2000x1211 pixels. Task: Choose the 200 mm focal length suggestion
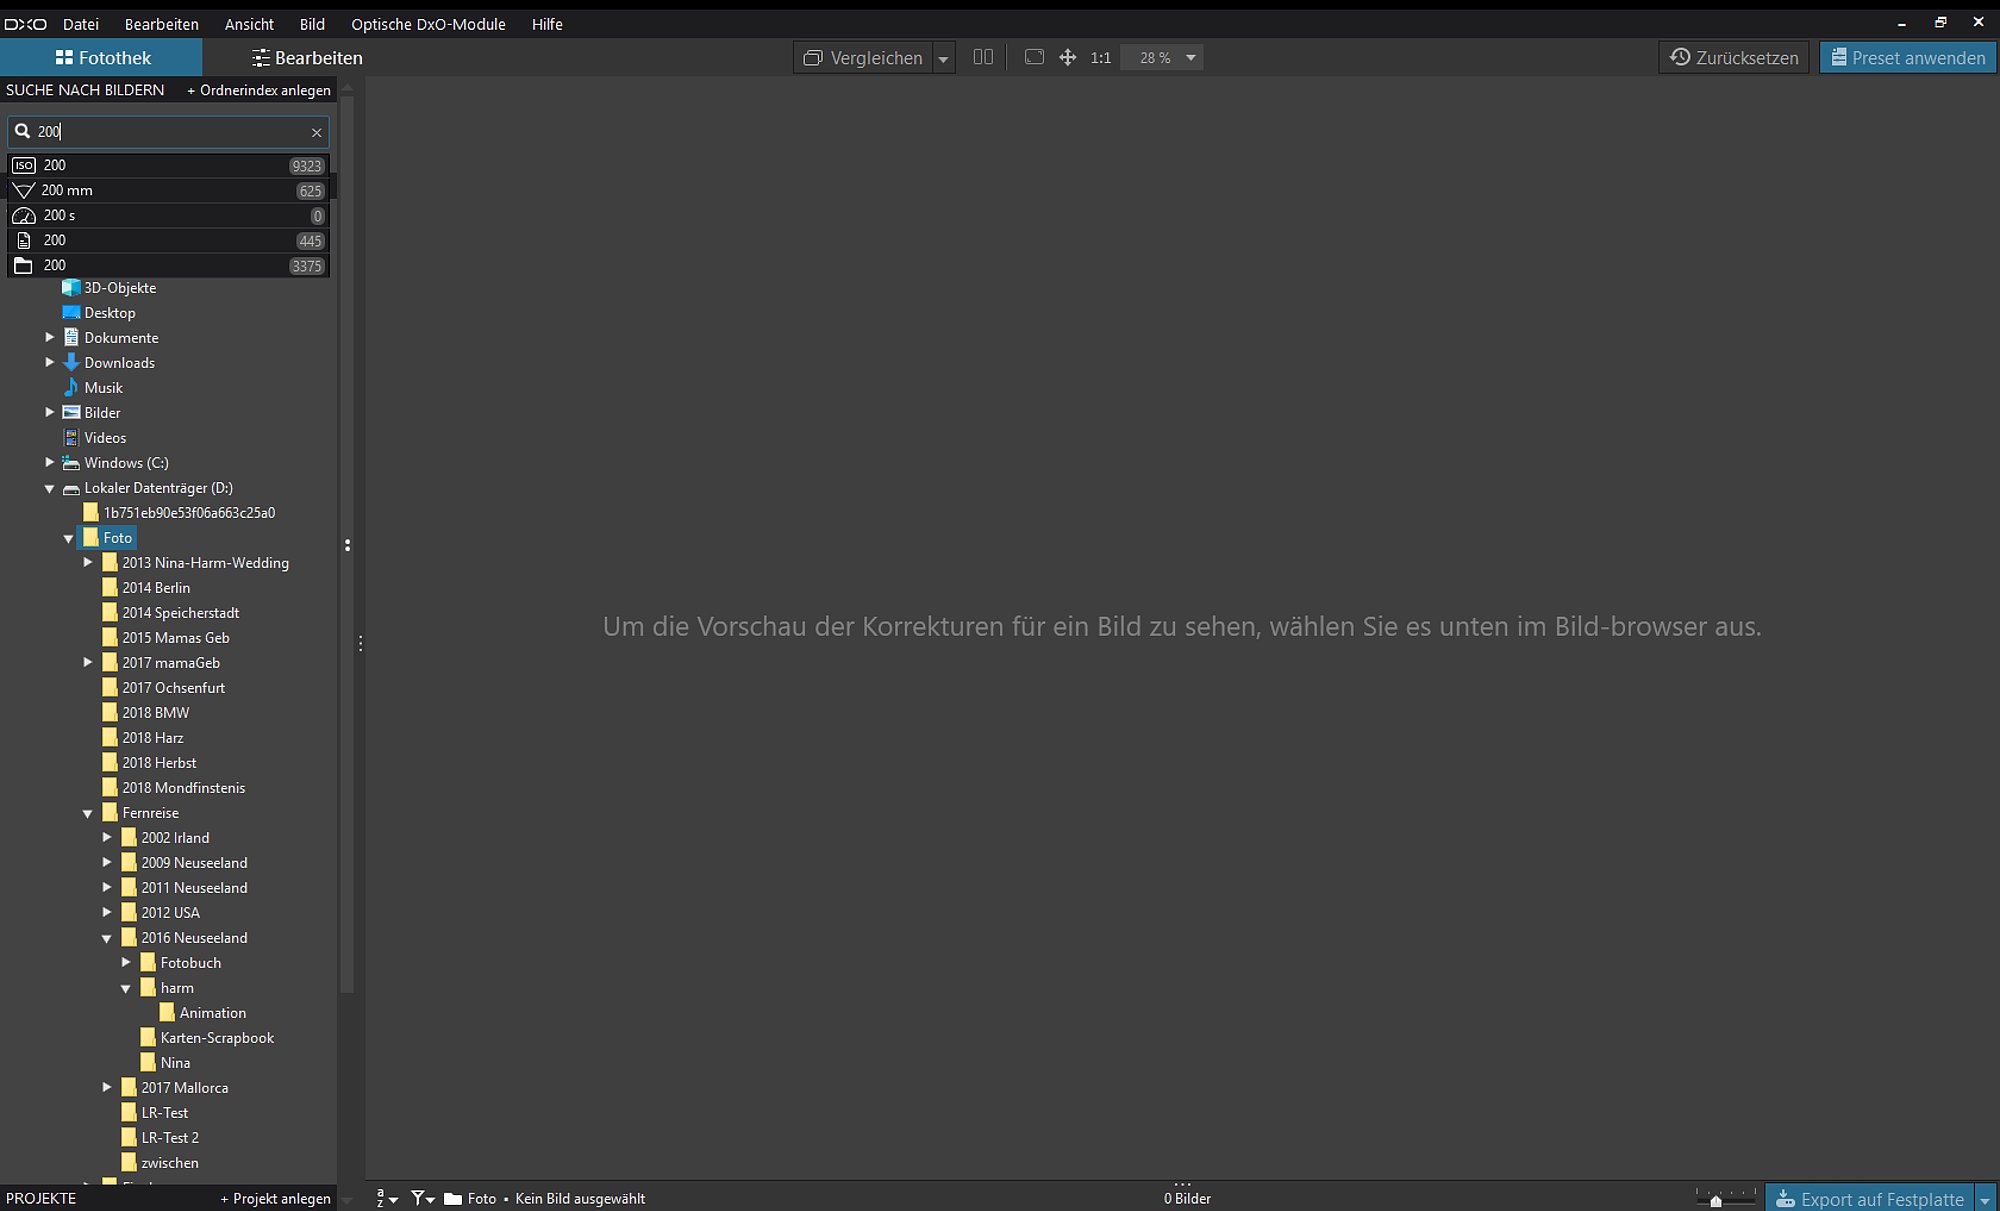[168, 190]
